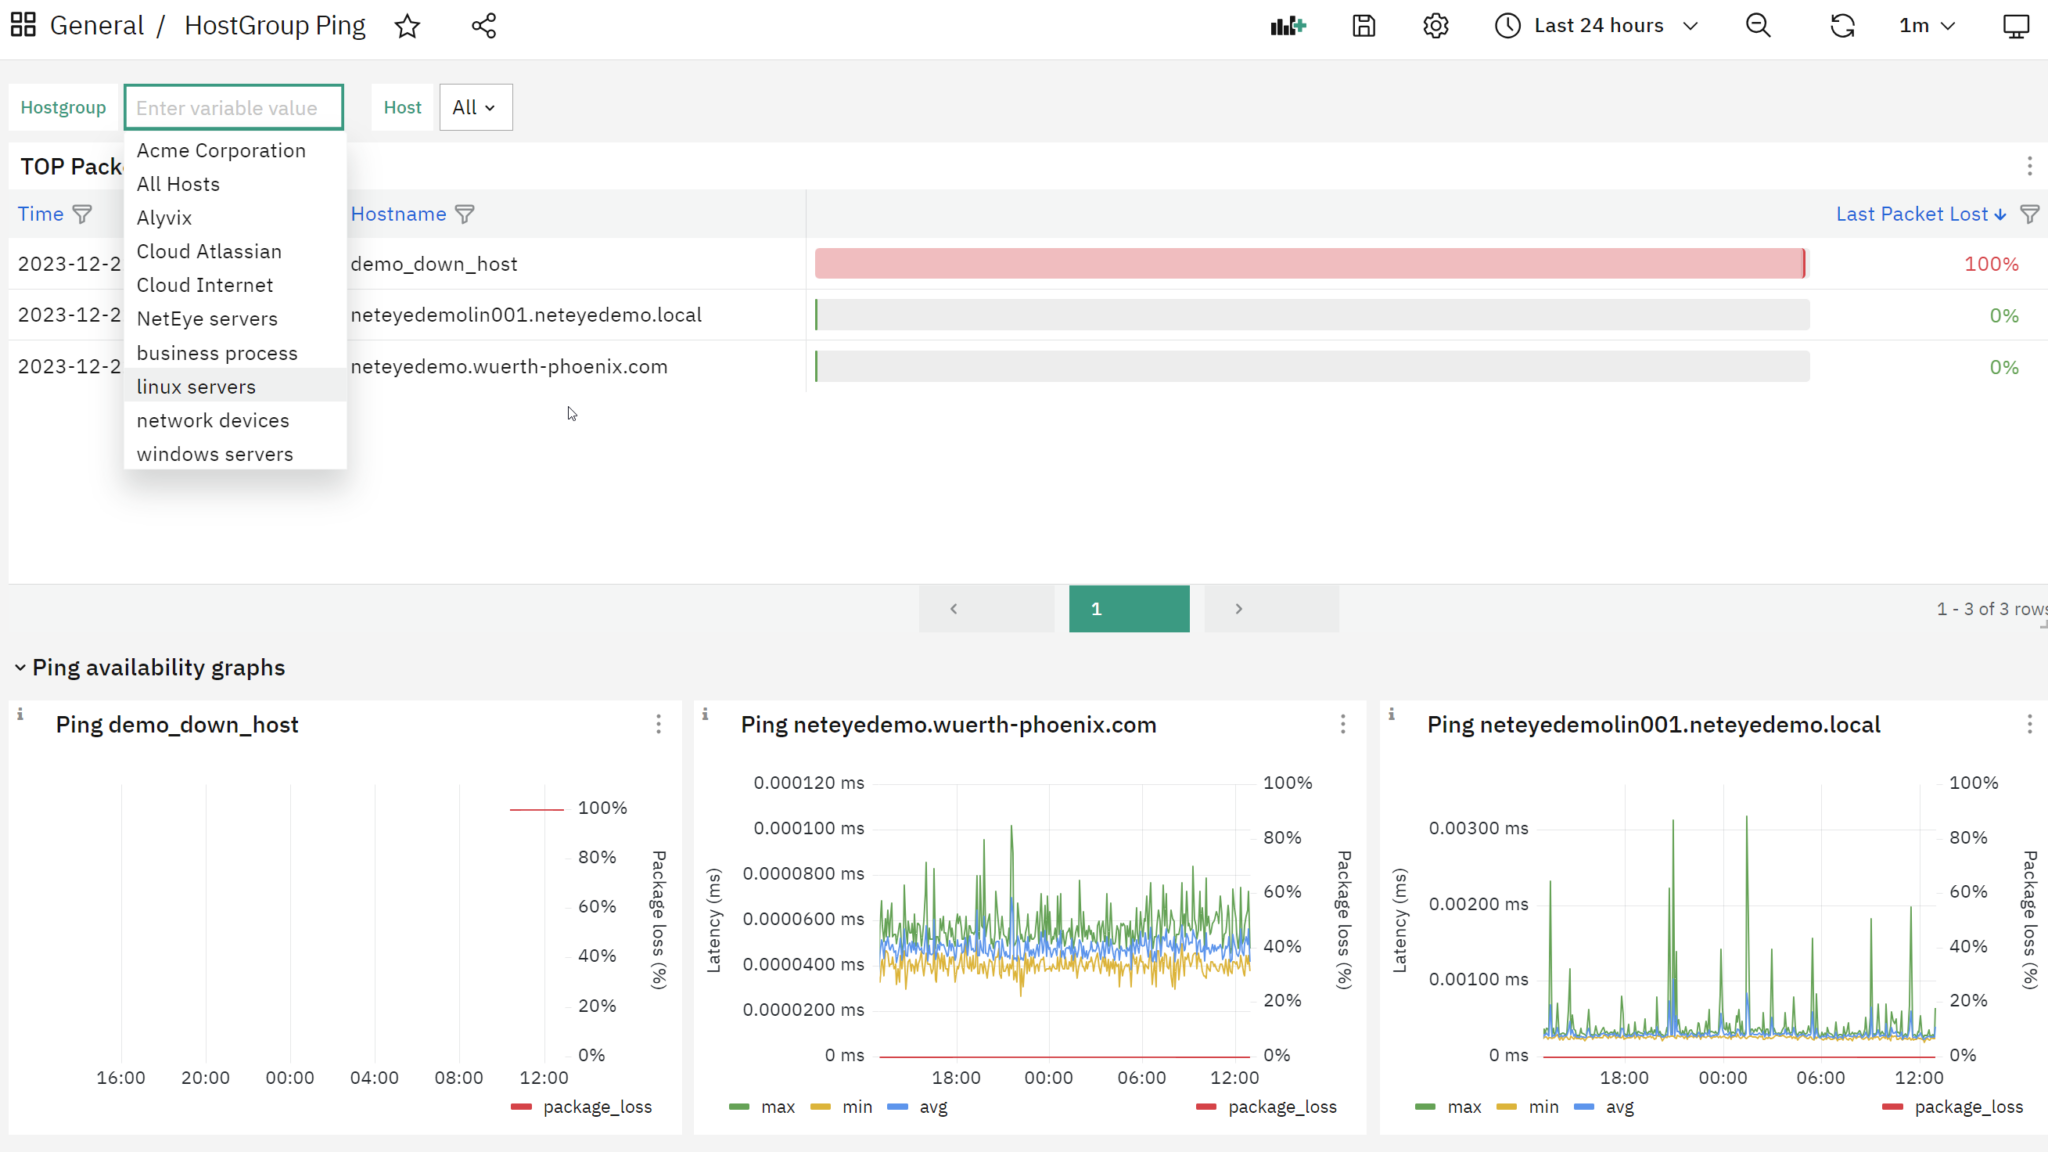Open panel menu for Ping demo_down_host
The height and width of the screenshot is (1152, 2048).
pyautogui.click(x=659, y=724)
